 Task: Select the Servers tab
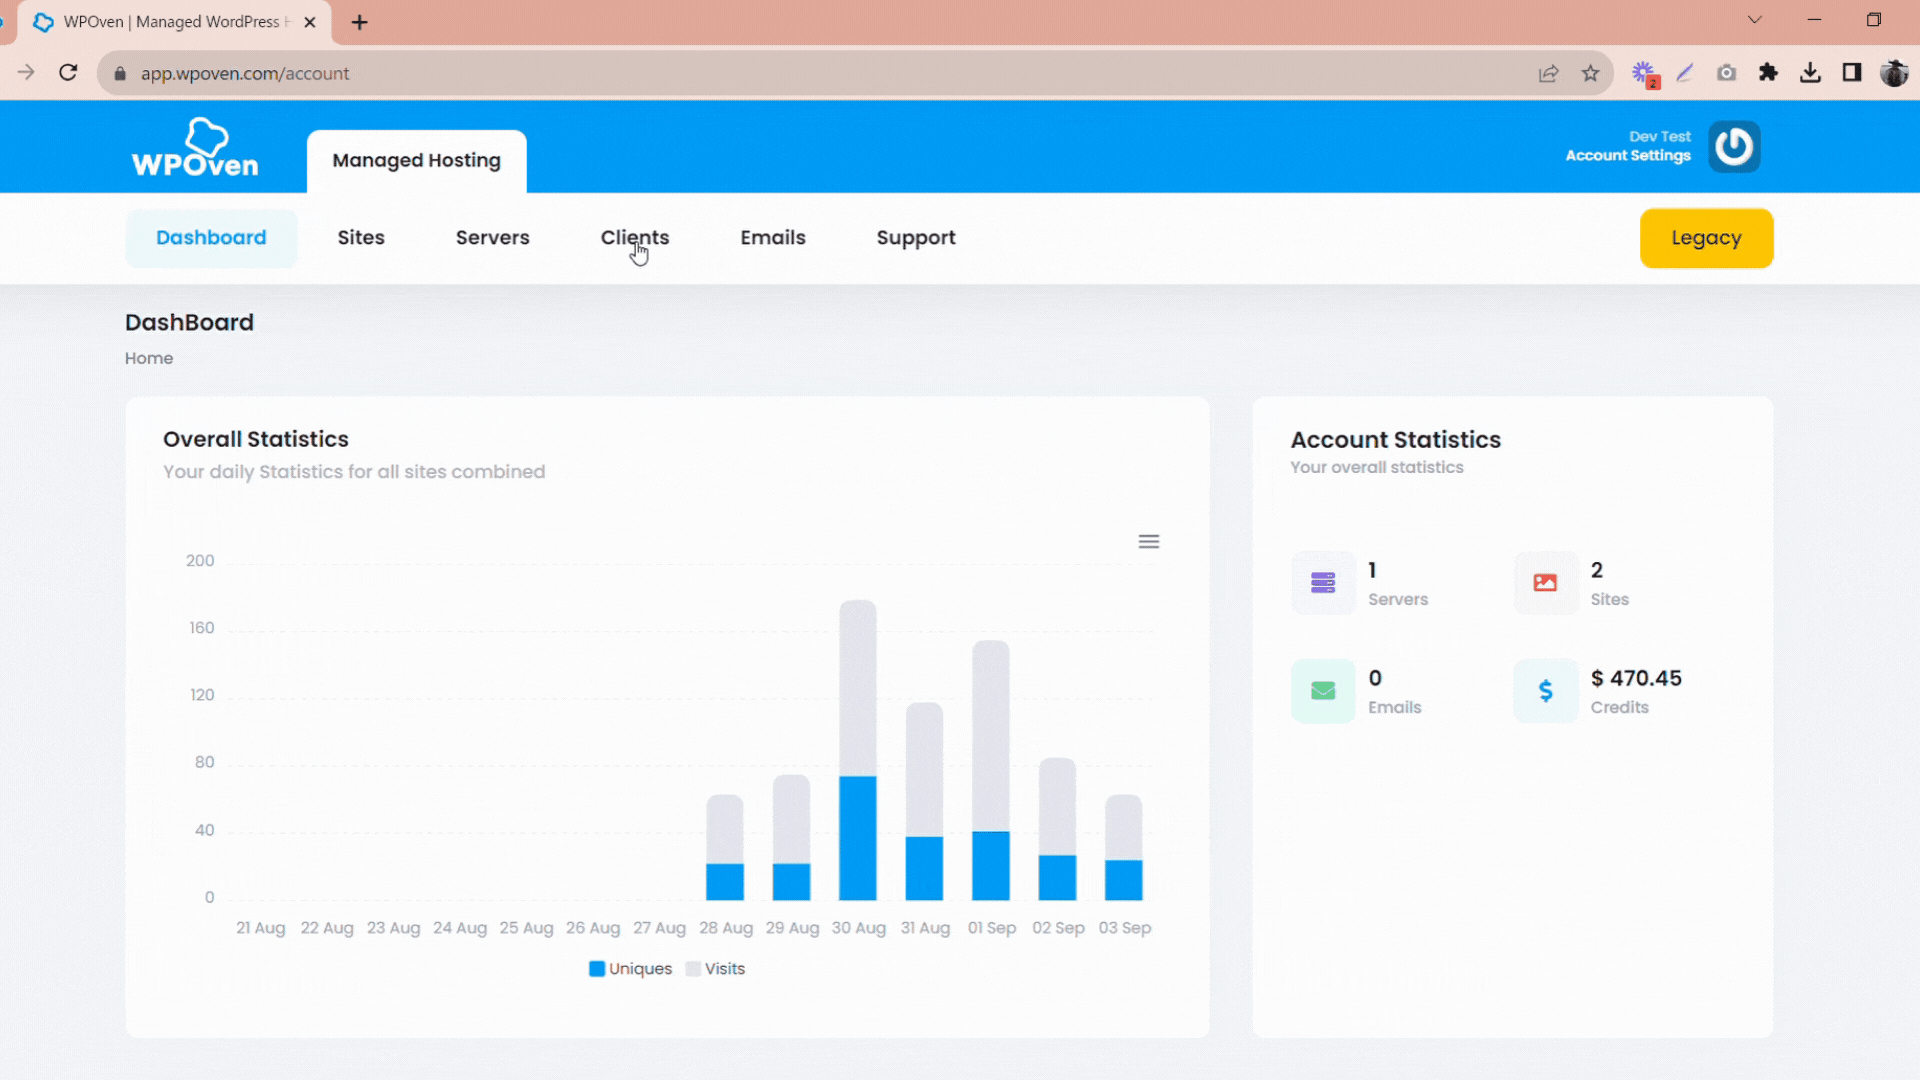tap(492, 237)
